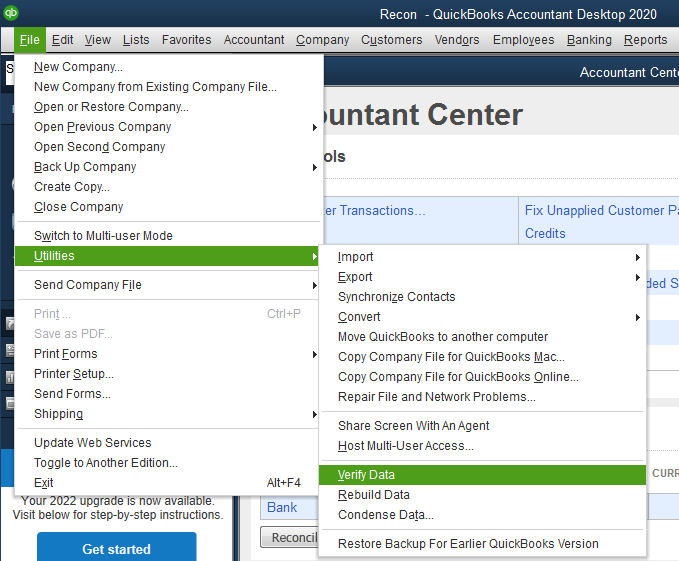
Task: Expand the Import submenu arrow
Action: tap(638, 257)
